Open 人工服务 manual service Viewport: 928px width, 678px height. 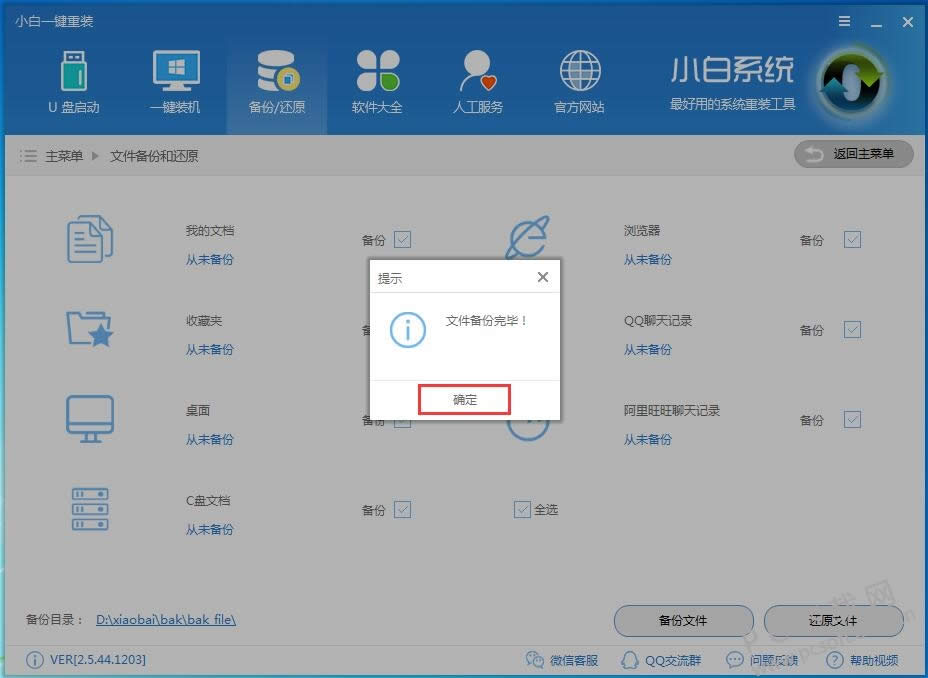point(478,82)
